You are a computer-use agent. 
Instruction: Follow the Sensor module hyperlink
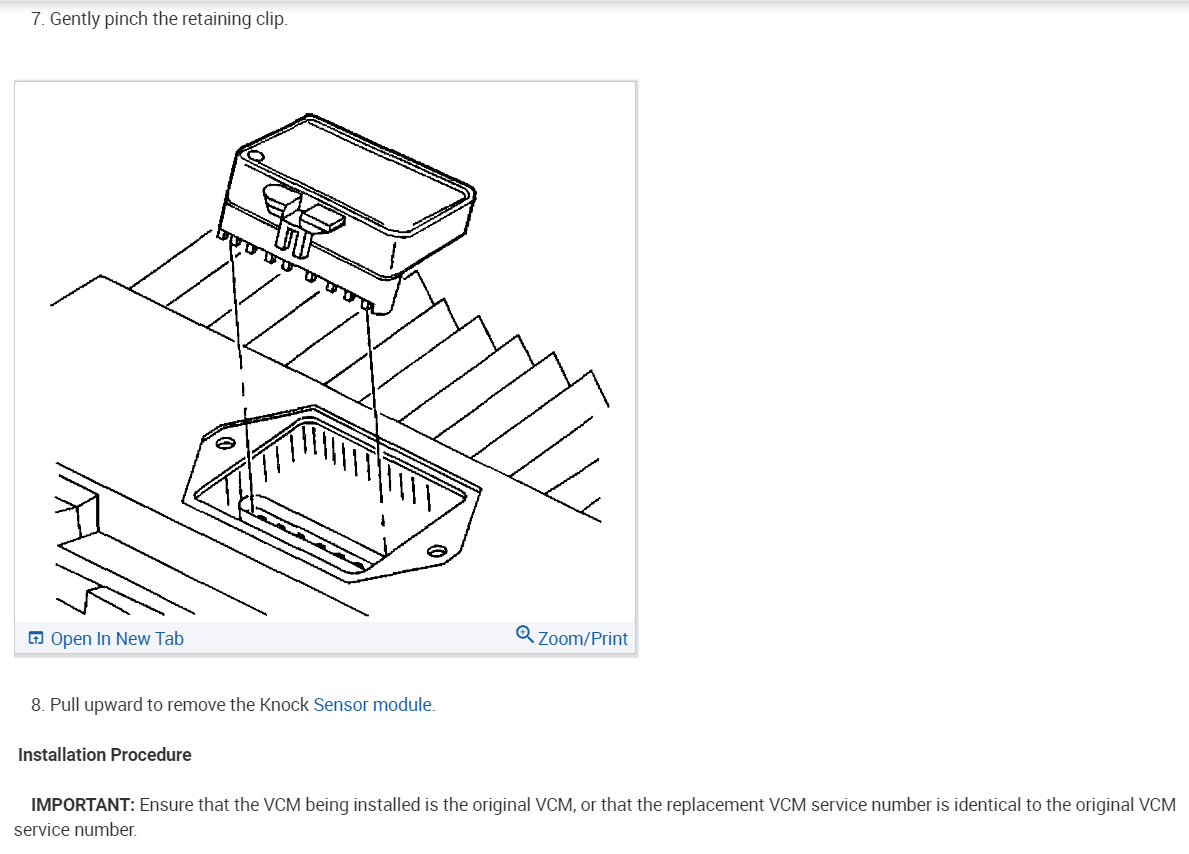[372, 705]
